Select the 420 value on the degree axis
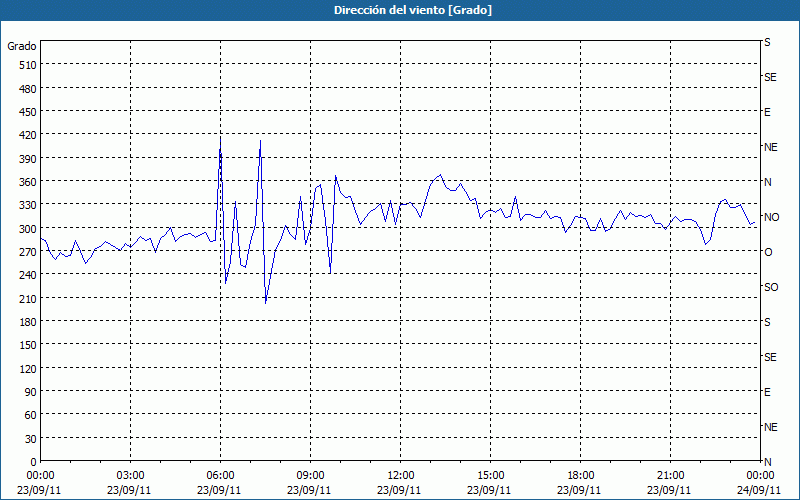 click(28, 135)
